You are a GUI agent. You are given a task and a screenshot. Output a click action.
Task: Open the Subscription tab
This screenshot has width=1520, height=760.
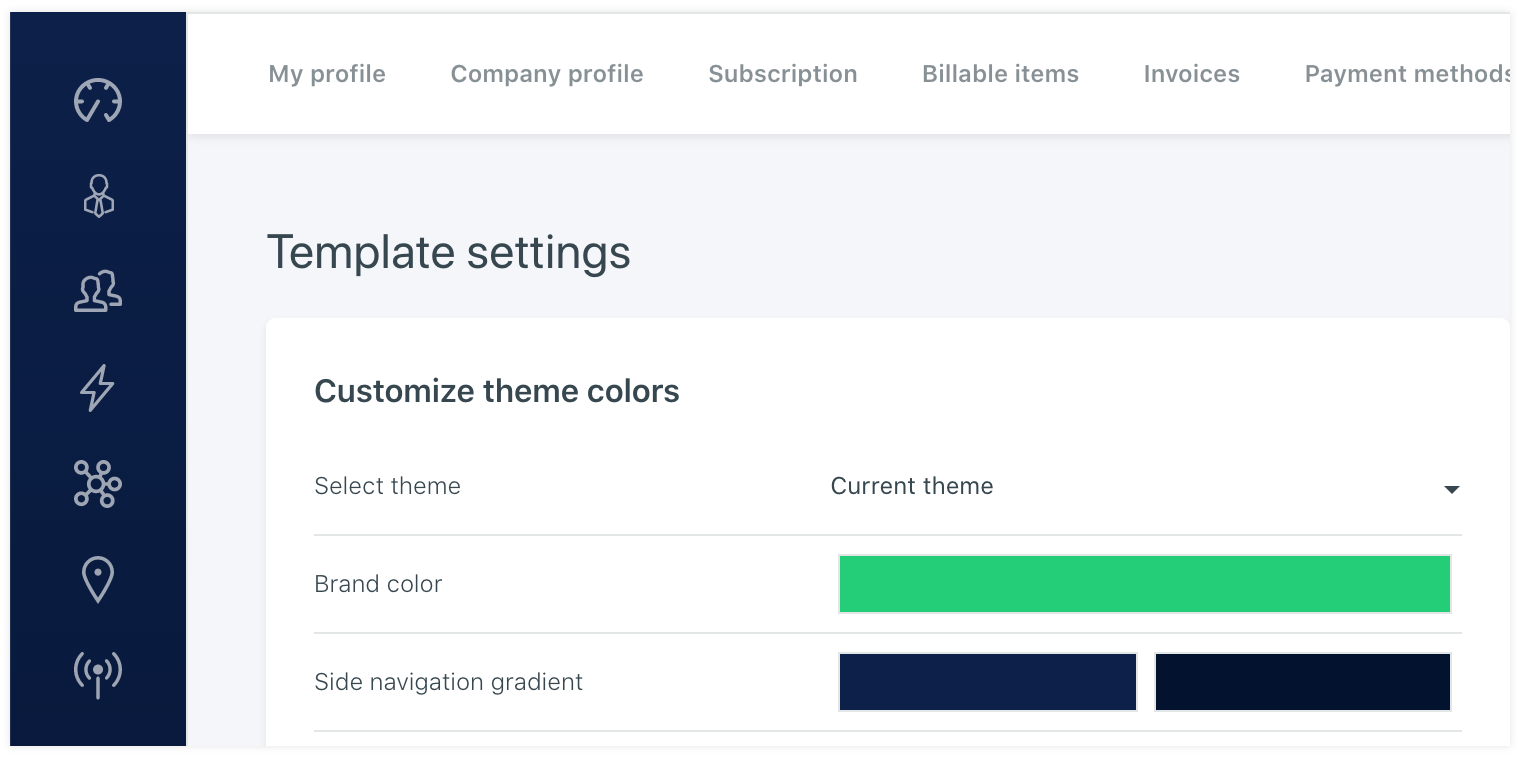[783, 74]
